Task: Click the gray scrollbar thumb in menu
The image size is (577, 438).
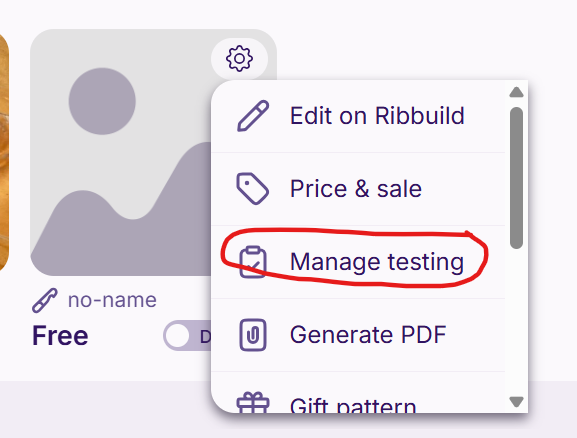Action: pyautogui.click(x=516, y=178)
